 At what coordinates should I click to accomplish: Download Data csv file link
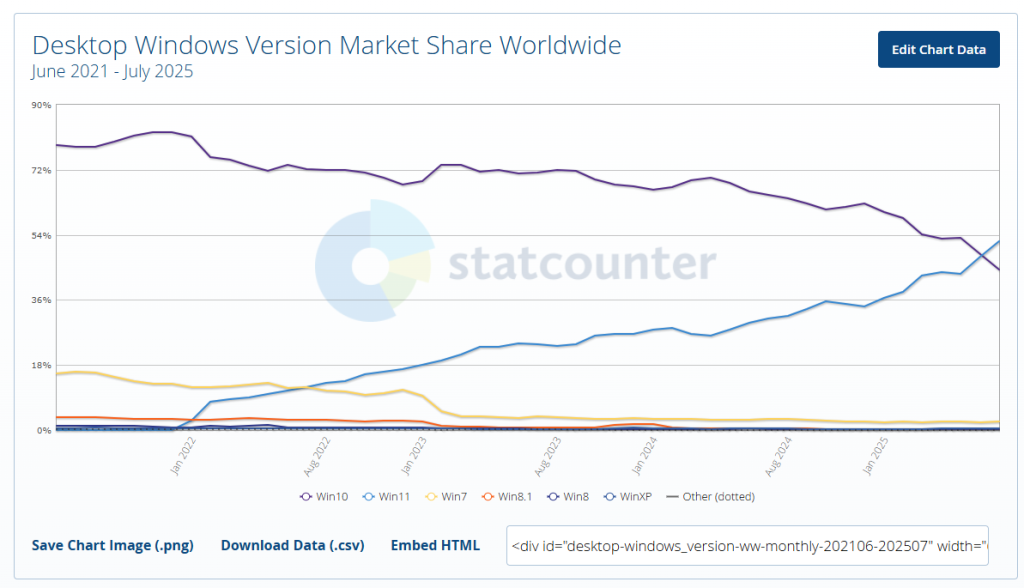pos(293,545)
